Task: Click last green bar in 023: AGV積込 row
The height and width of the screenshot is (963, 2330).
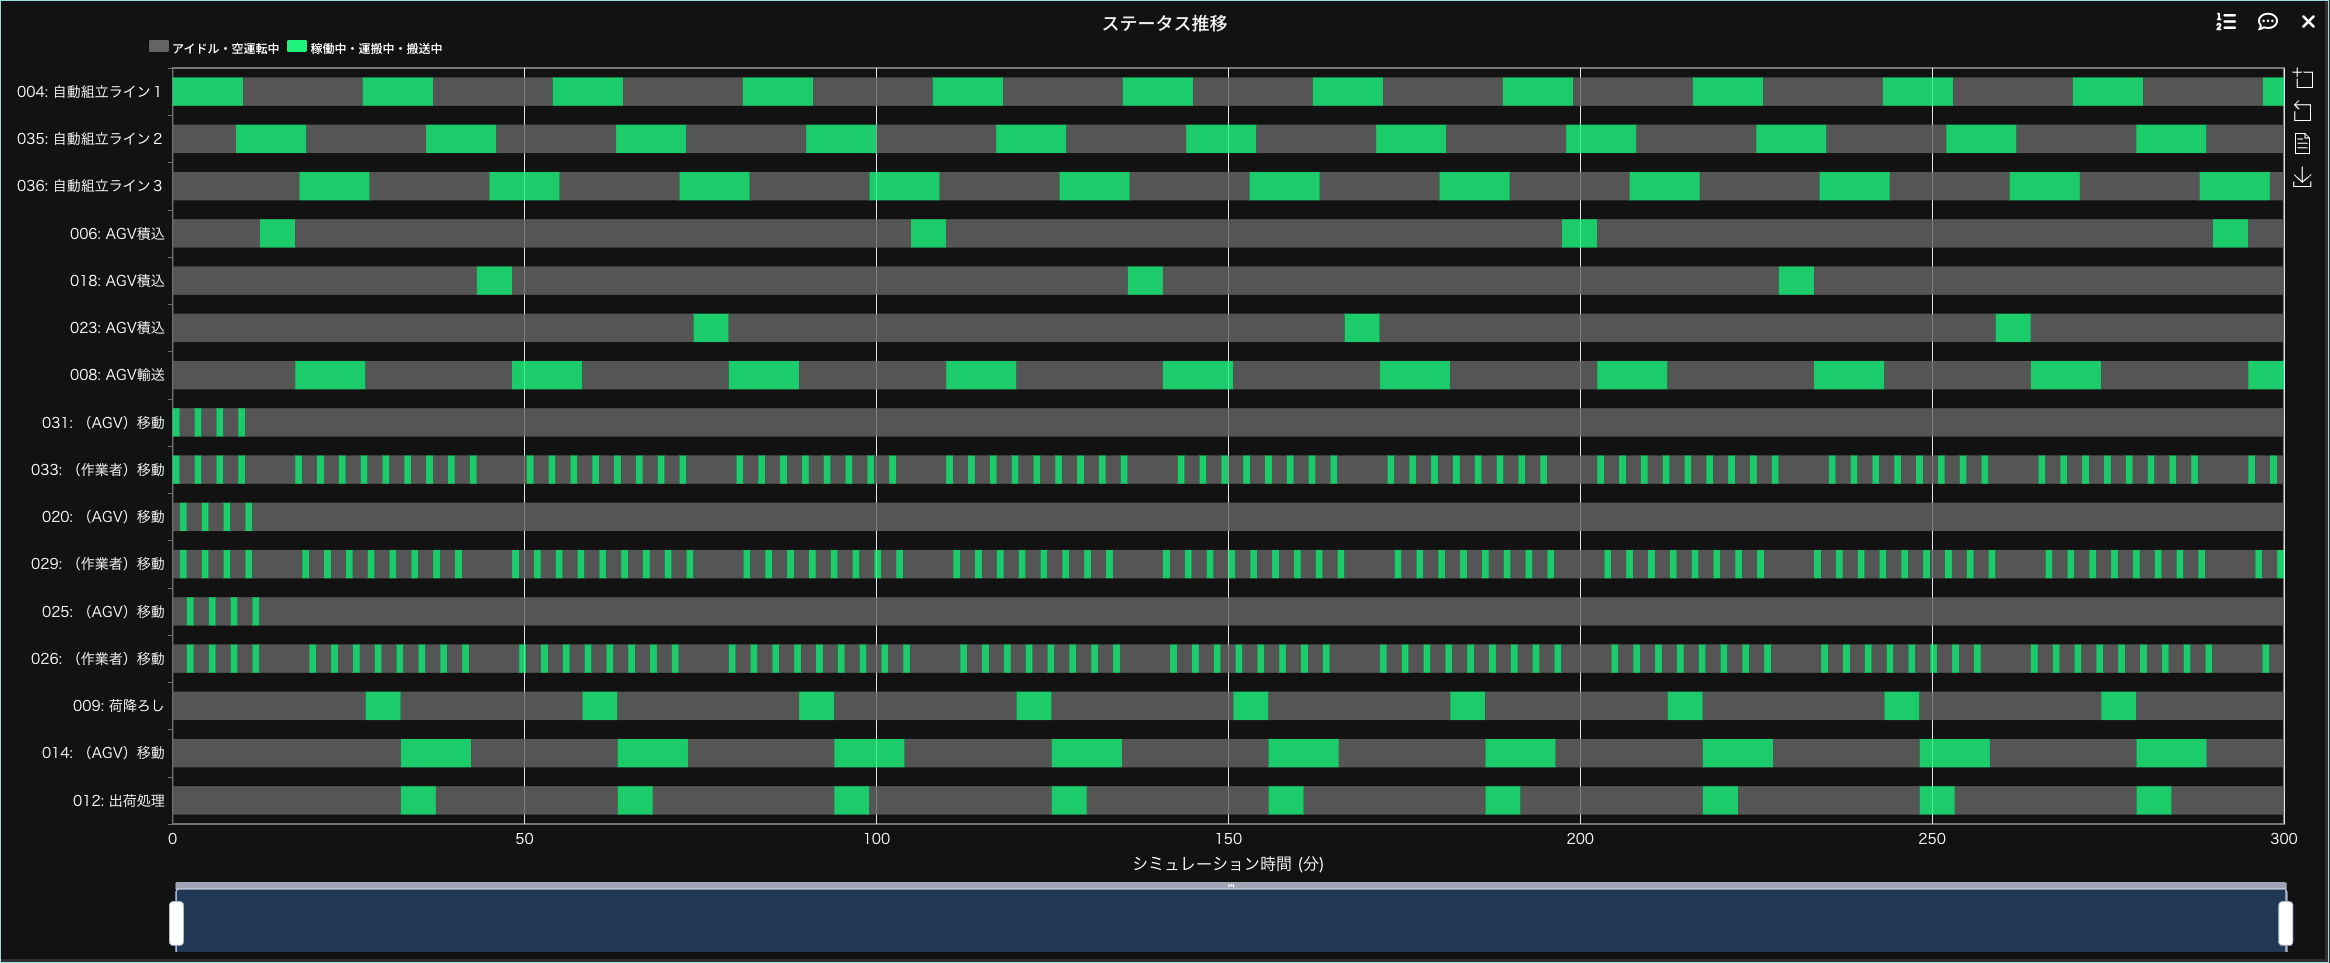Action: click(2013, 328)
